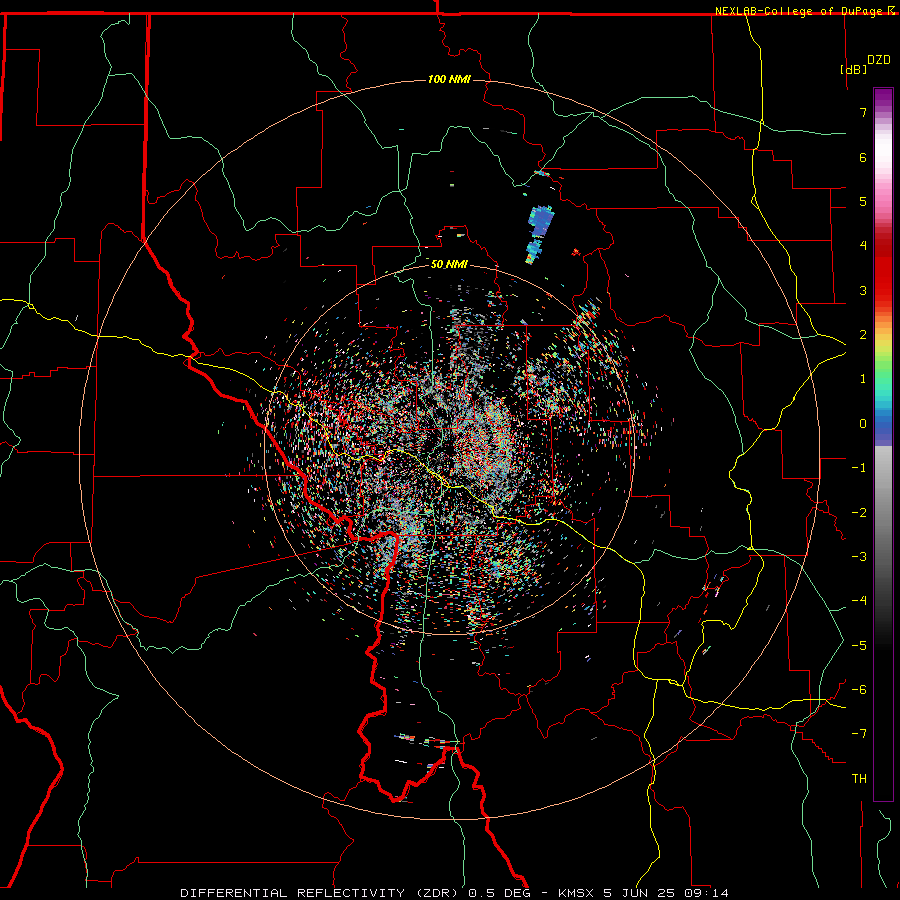Click the -6 value on color scale
The image size is (900, 900).
pyautogui.click(x=859, y=690)
